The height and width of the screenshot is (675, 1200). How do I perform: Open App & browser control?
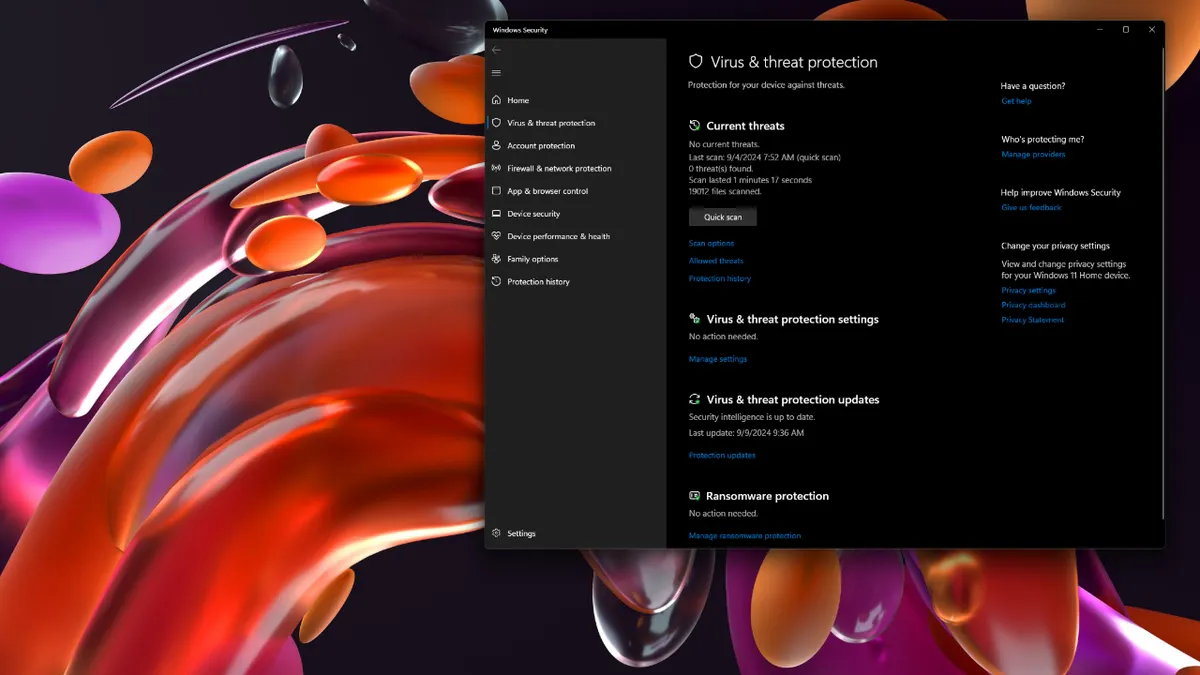tap(548, 191)
